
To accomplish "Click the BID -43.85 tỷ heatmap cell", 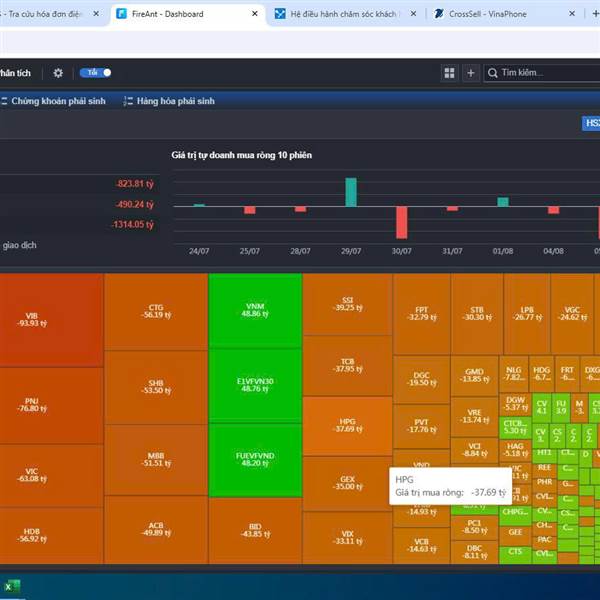I will (255, 530).
